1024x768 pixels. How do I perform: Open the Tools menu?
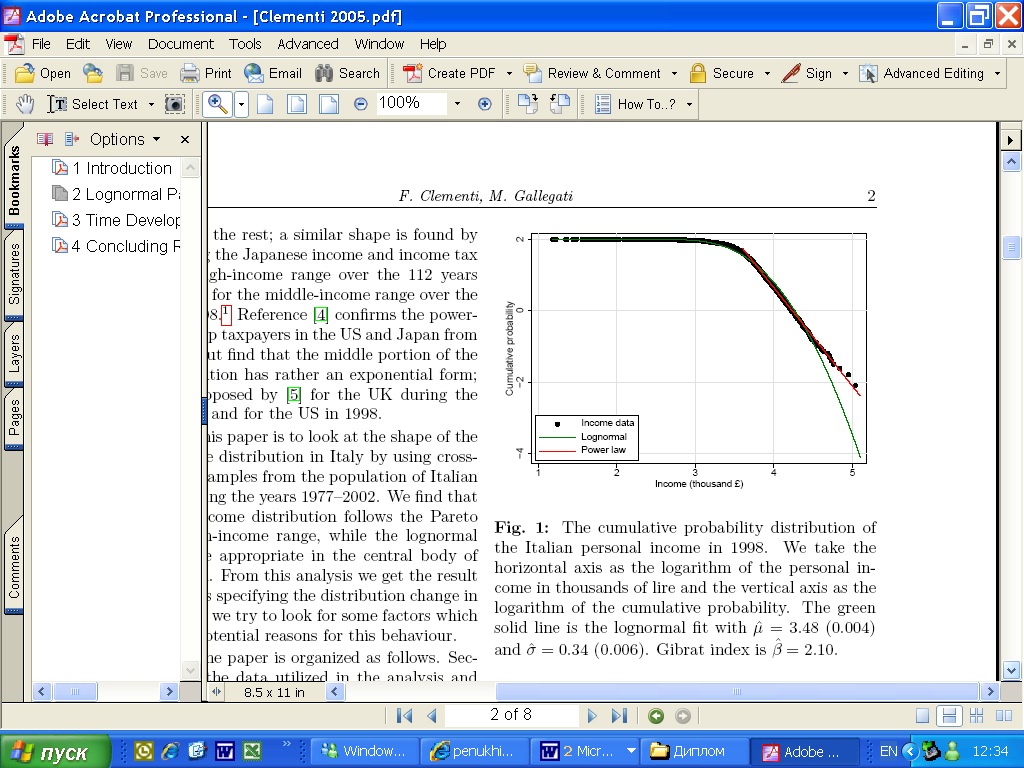(245, 44)
